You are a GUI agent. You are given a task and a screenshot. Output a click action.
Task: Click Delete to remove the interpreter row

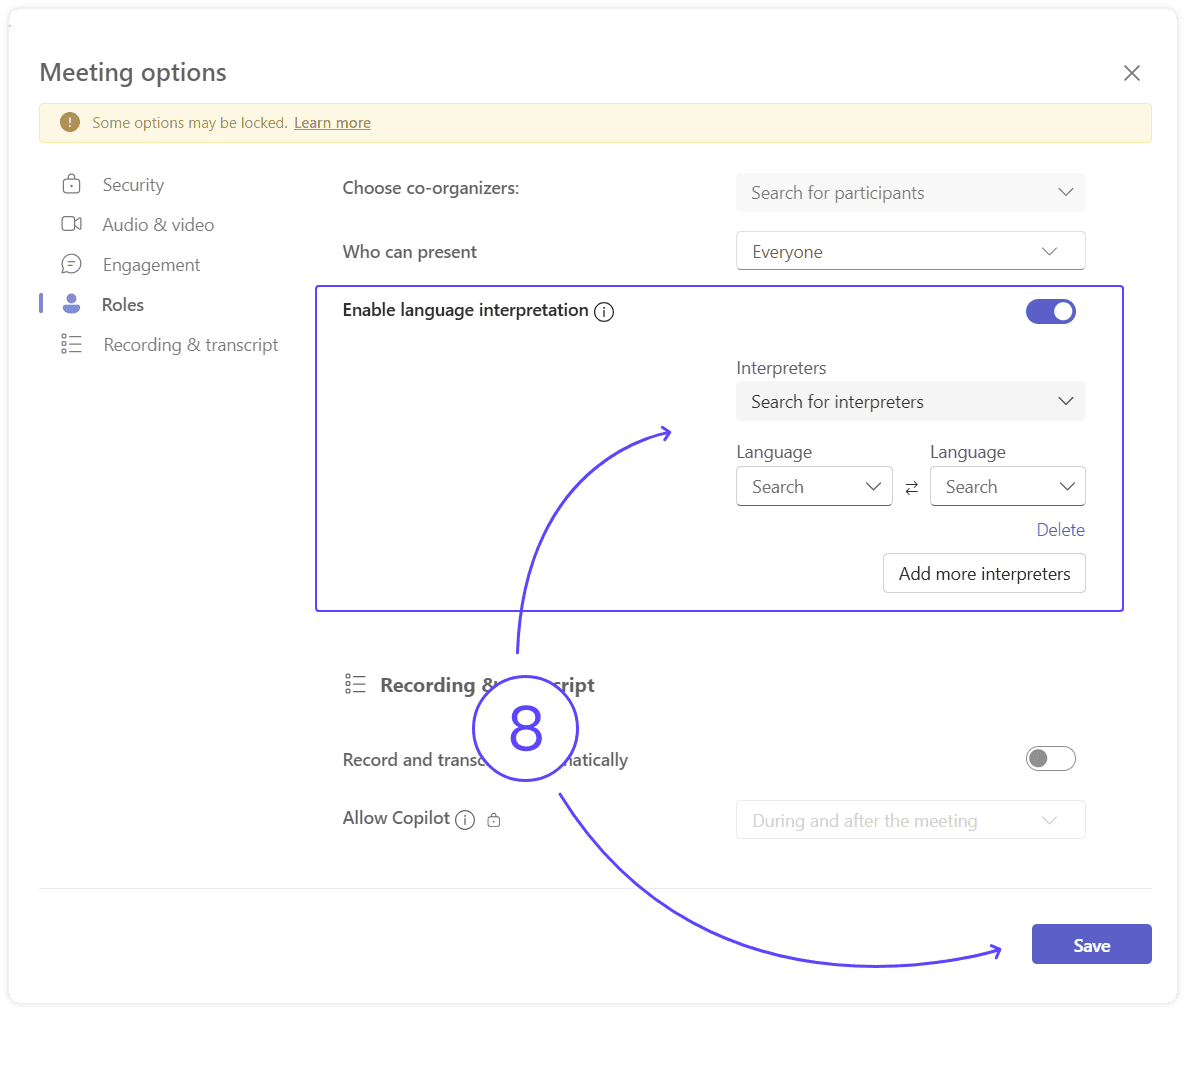pyautogui.click(x=1060, y=529)
